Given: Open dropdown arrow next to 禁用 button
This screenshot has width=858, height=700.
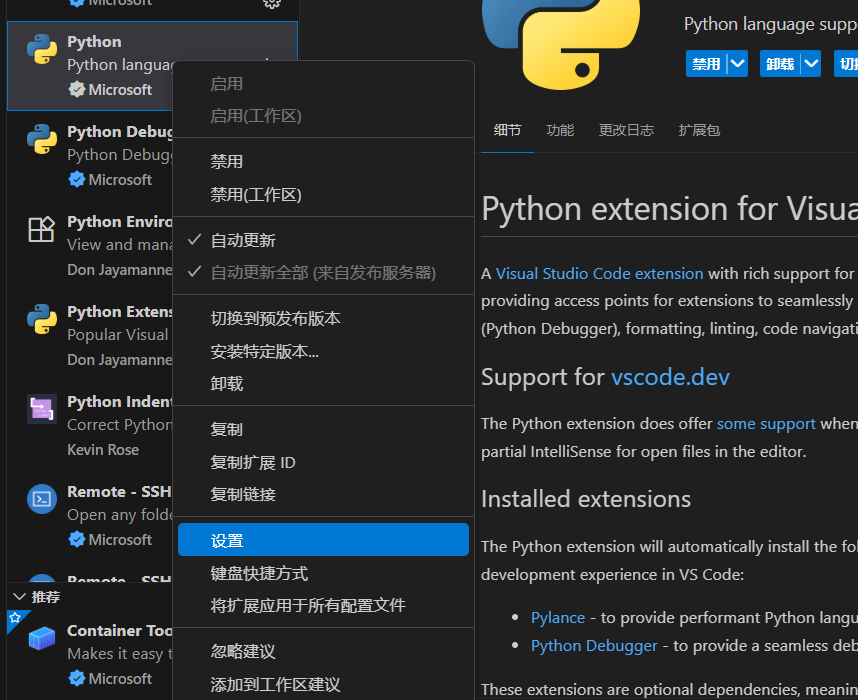Looking at the screenshot, I should (738, 63).
